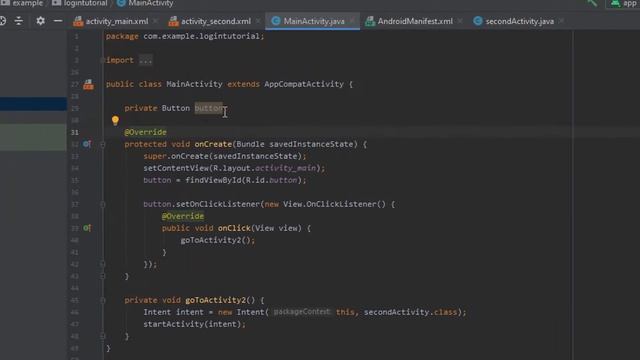Click the packageContext parameter hint
Screen dimensions: 640x360
[301, 312]
